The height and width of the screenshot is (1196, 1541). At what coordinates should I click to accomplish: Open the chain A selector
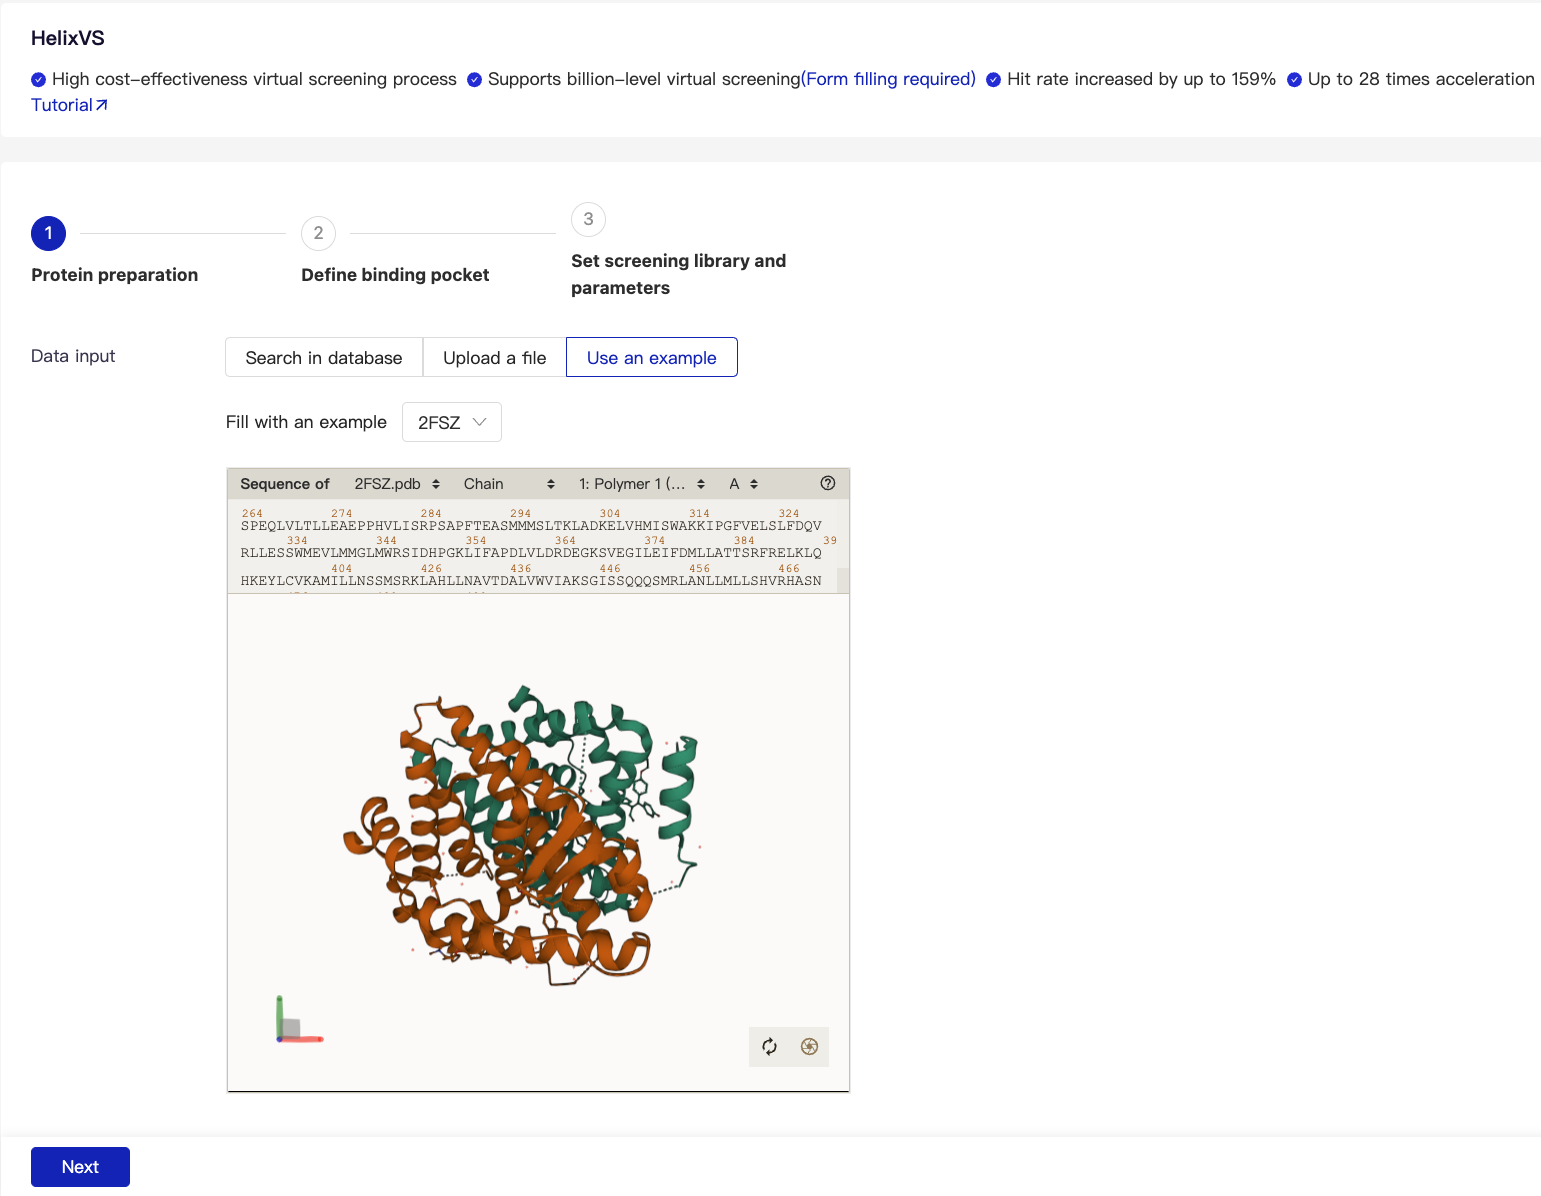[x=743, y=484]
